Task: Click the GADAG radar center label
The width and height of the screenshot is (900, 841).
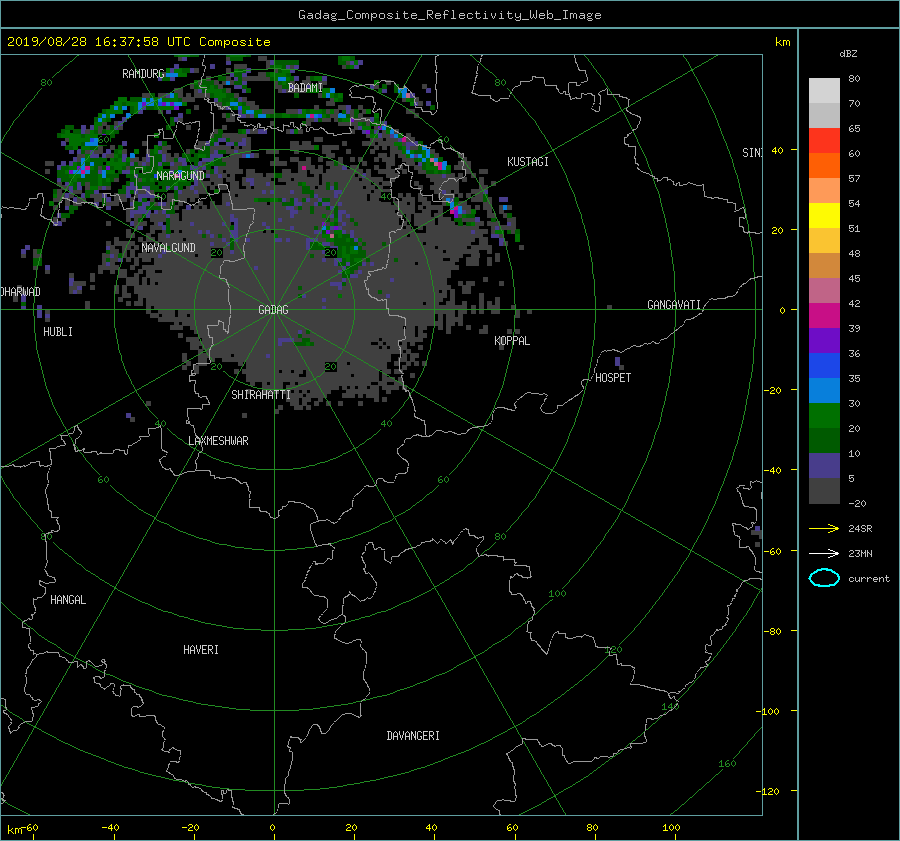Action: (x=273, y=310)
